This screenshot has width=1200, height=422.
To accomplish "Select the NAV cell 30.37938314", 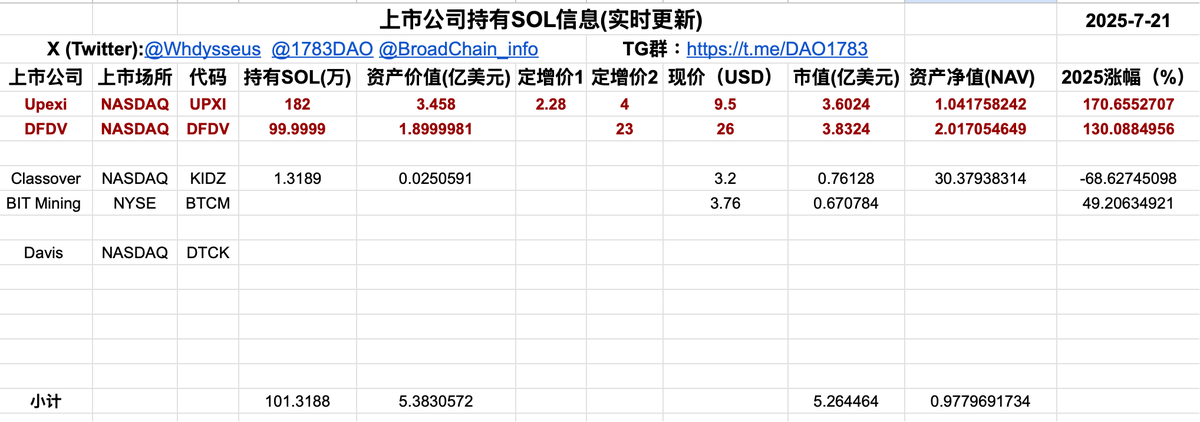I will [982, 179].
